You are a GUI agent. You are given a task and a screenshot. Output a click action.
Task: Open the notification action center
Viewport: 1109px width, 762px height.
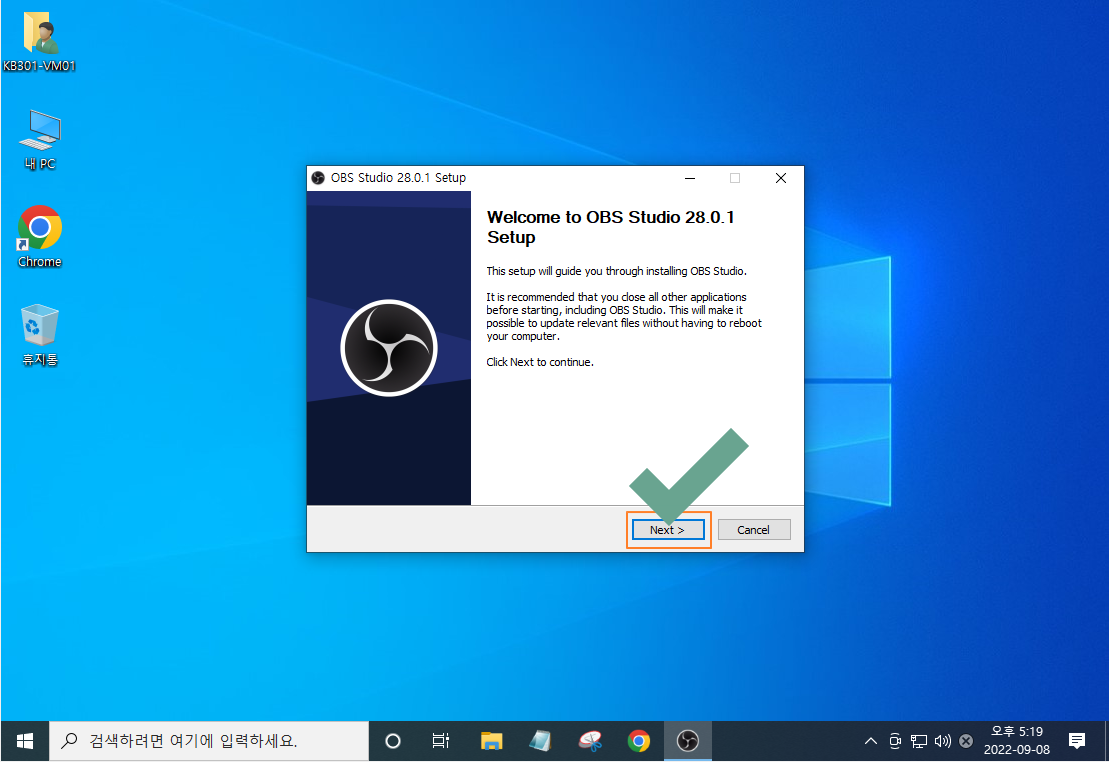[x=1076, y=741]
